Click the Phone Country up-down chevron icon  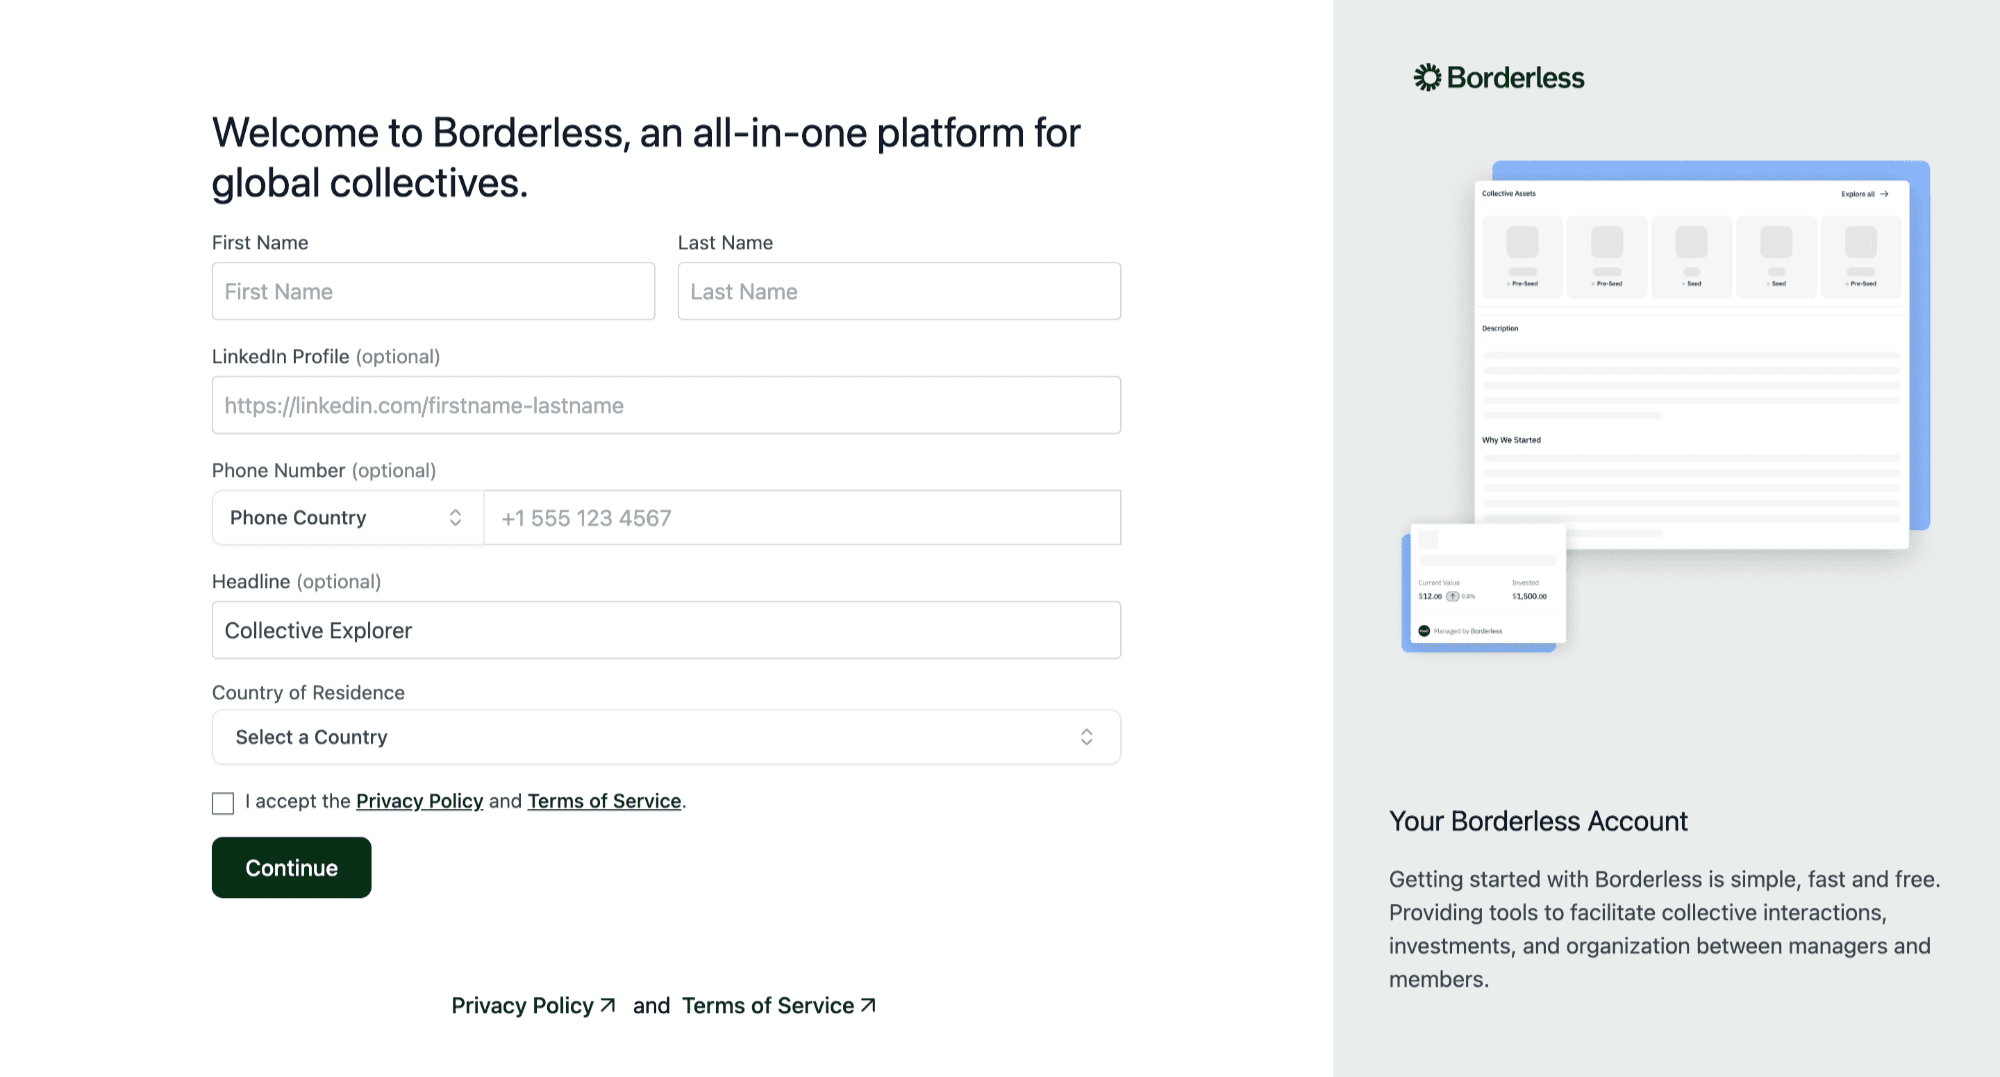455,517
